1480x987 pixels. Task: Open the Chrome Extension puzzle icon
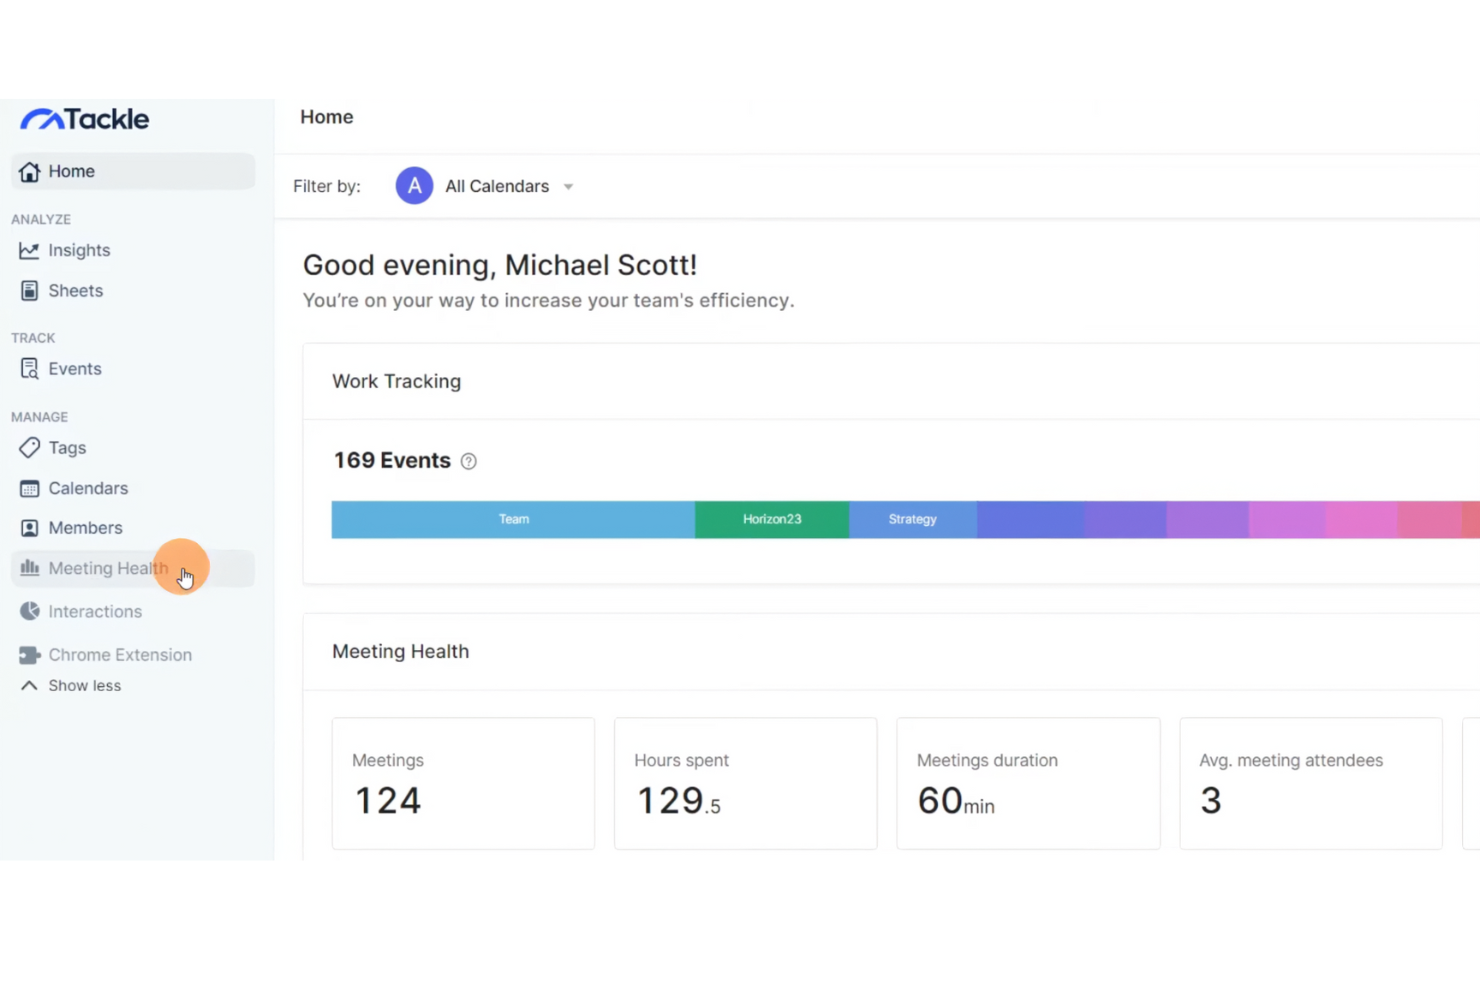(x=29, y=655)
